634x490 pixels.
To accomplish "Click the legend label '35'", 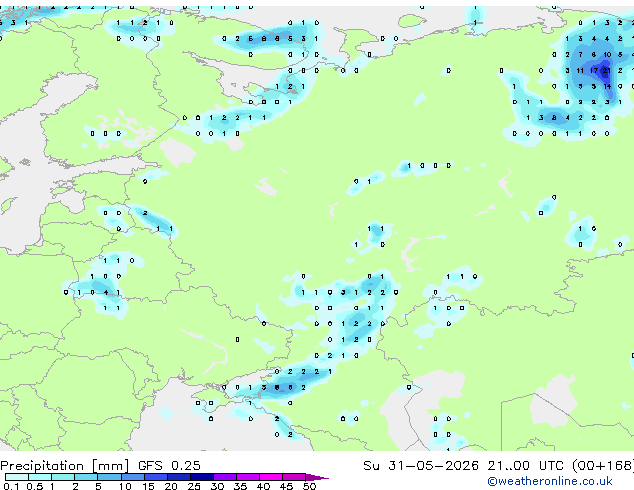I will [x=240, y=486].
